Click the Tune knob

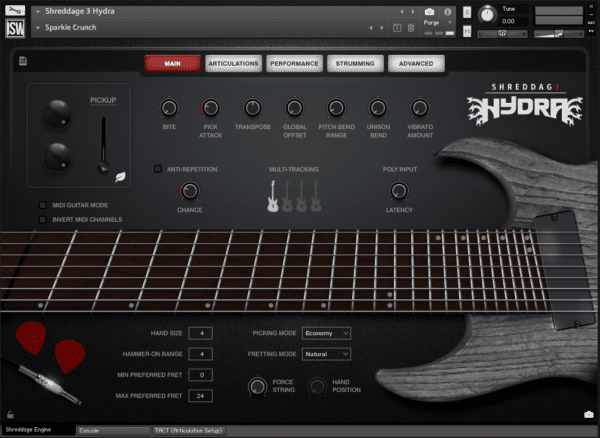point(488,15)
